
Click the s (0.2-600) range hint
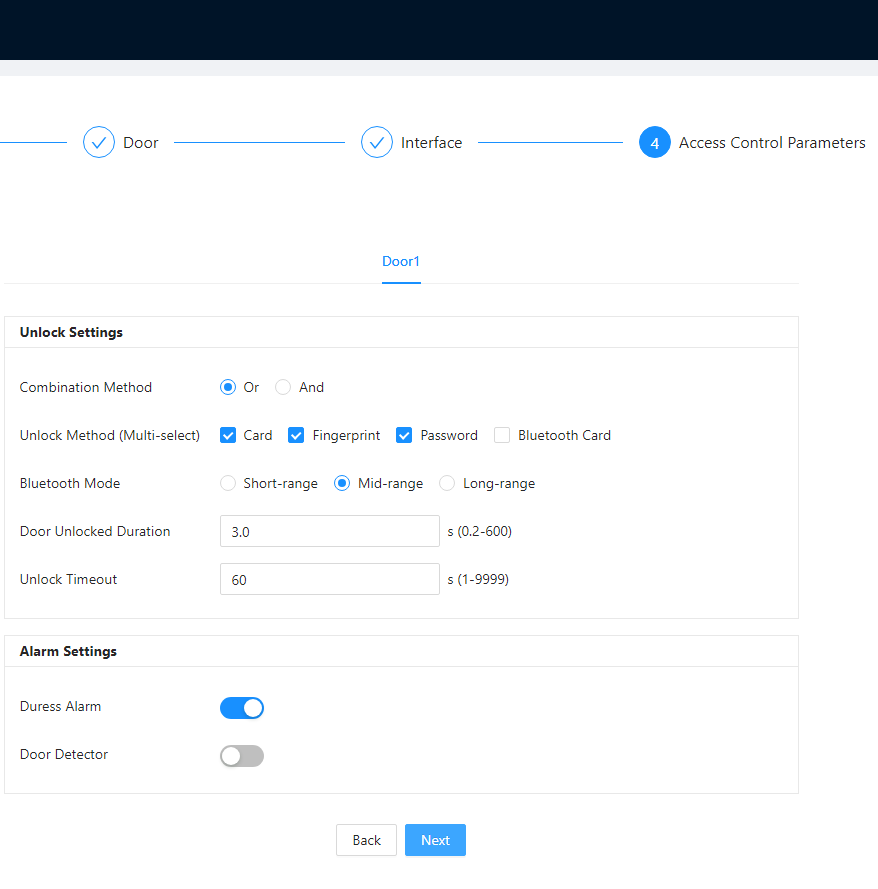[x=480, y=531]
